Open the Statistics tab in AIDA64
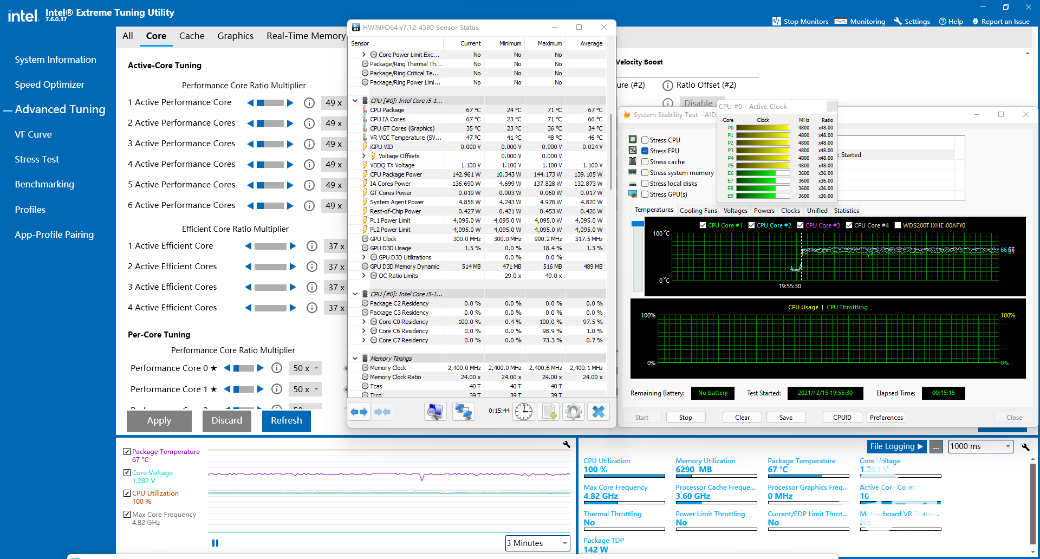1040x559 pixels. 846,210
